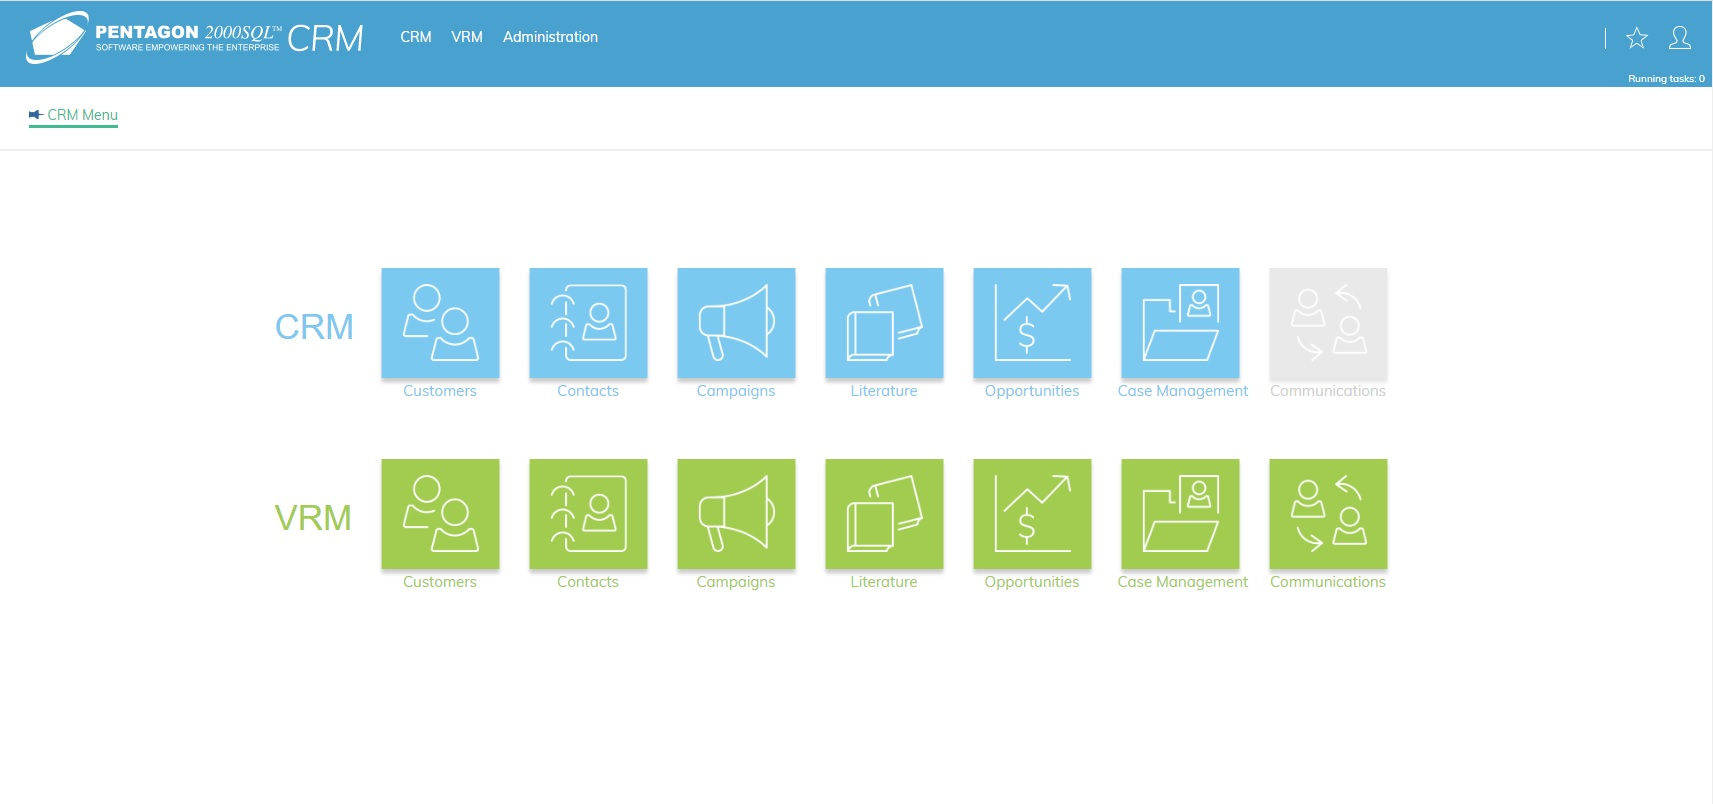Open the CRM Contacts tile
Screen dimensions: 1713x804
click(x=588, y=323)
